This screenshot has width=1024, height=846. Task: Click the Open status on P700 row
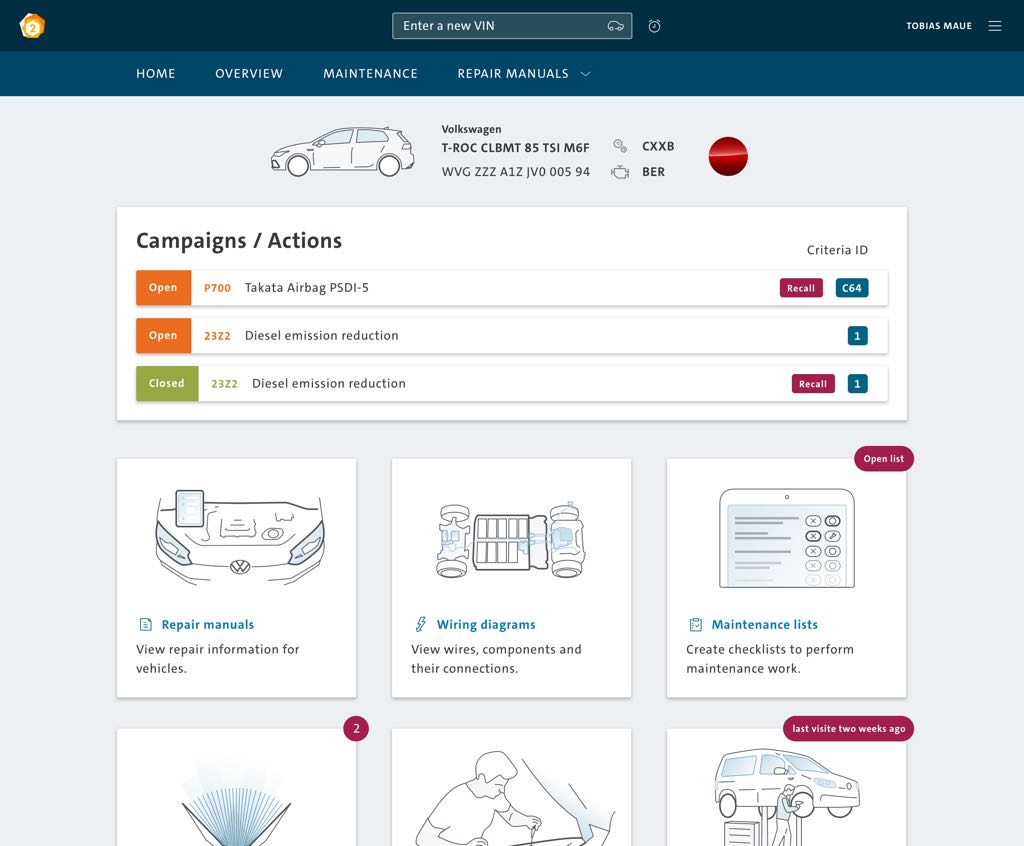point(163,287)
